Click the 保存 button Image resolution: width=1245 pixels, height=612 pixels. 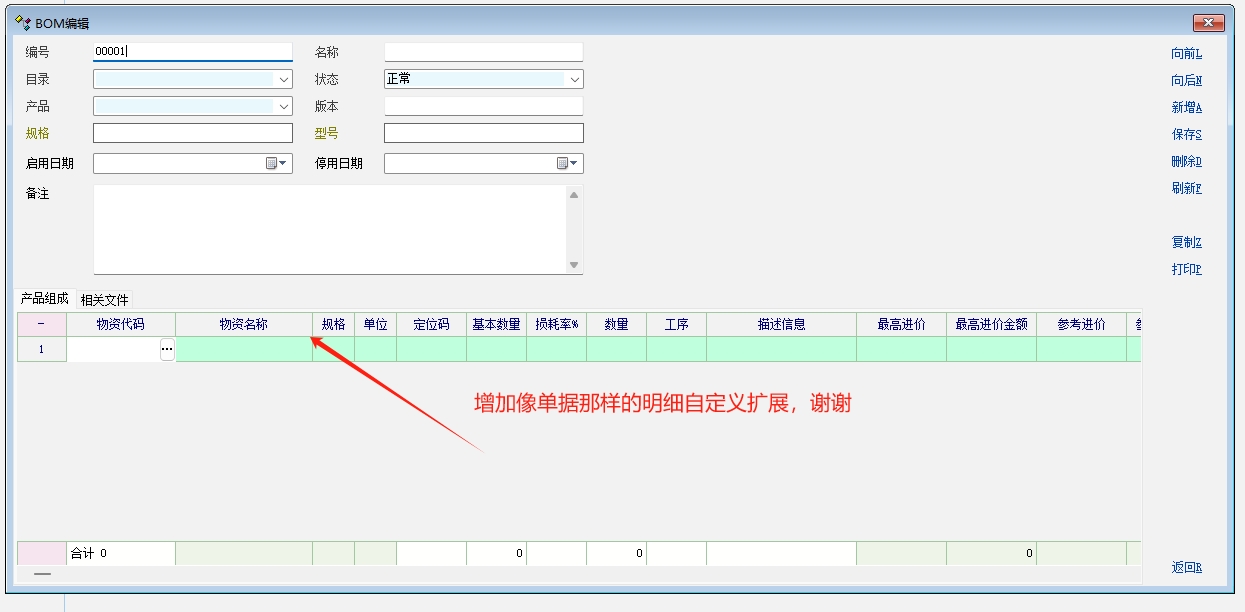click(x=1186, y=134)
